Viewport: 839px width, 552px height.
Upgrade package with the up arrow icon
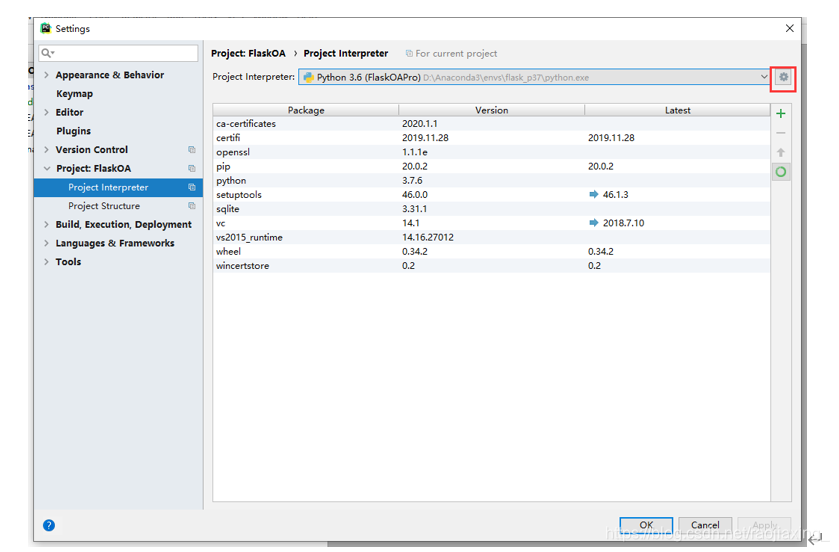pos(781,152)
